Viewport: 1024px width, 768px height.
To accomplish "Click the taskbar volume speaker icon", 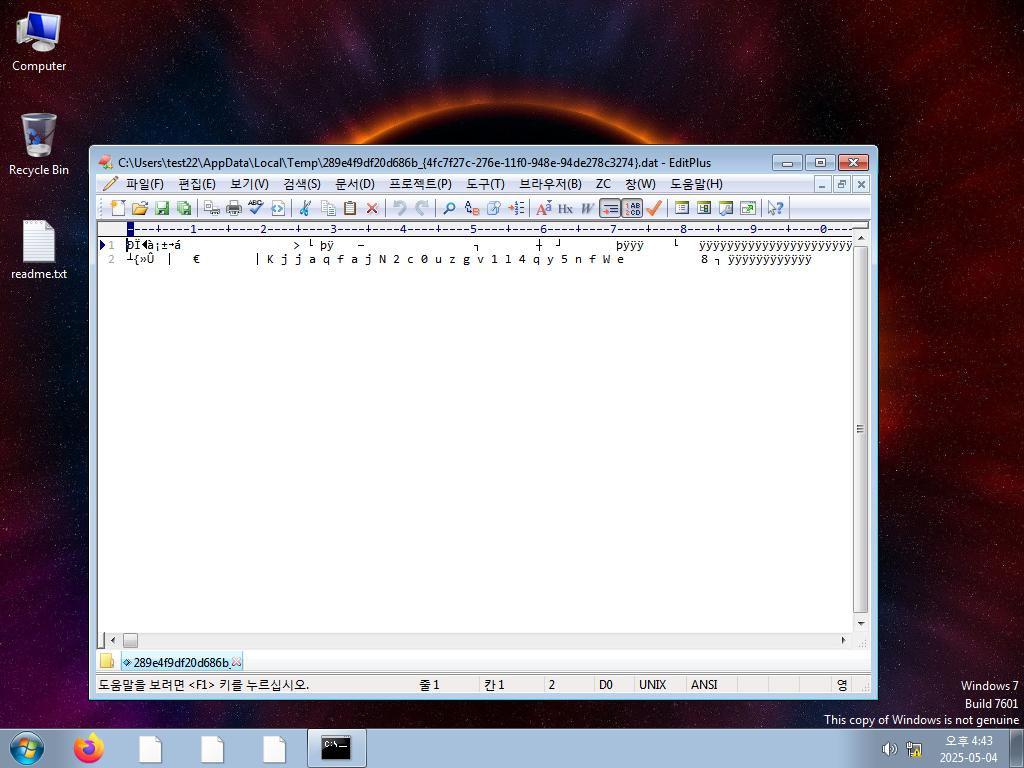I will pyautogui.click(x=889, y=749).
